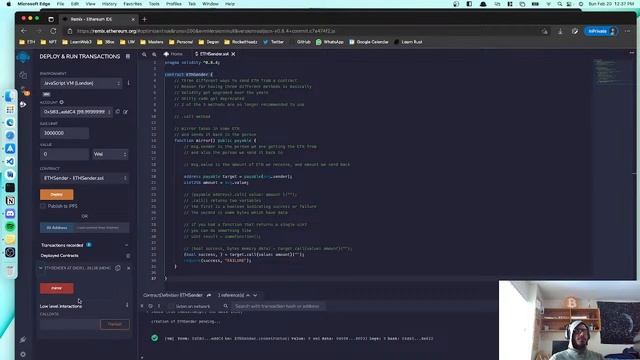The height and width of the screenshot is (360, 640).
Task: Click the Gas Limit input field
Action: click(x=64, y=133)
